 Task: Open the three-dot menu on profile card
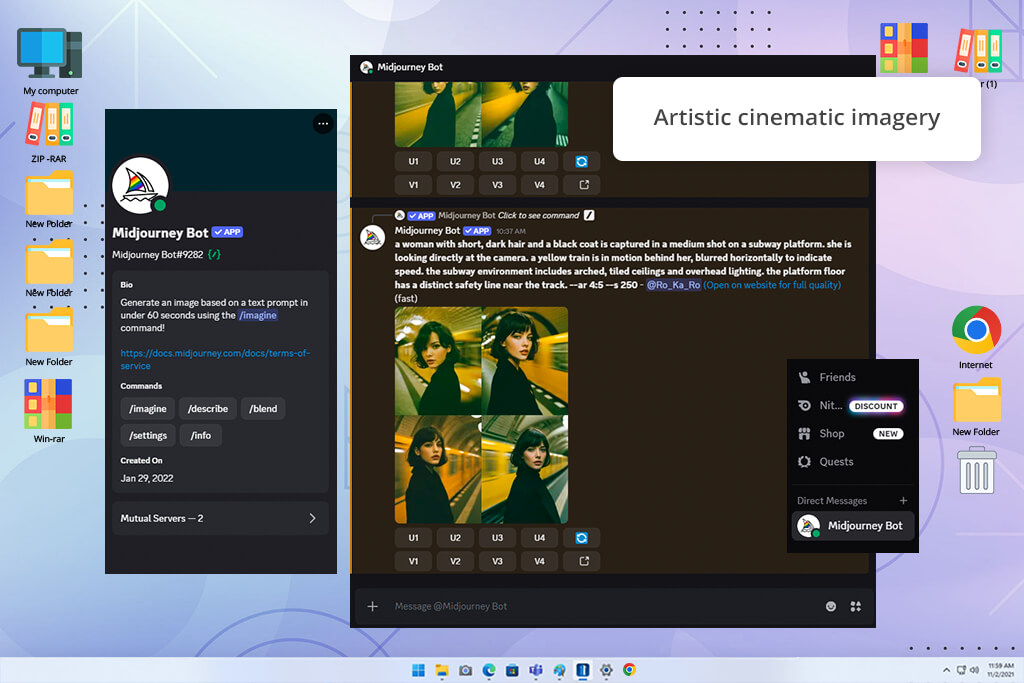point(323,123)
